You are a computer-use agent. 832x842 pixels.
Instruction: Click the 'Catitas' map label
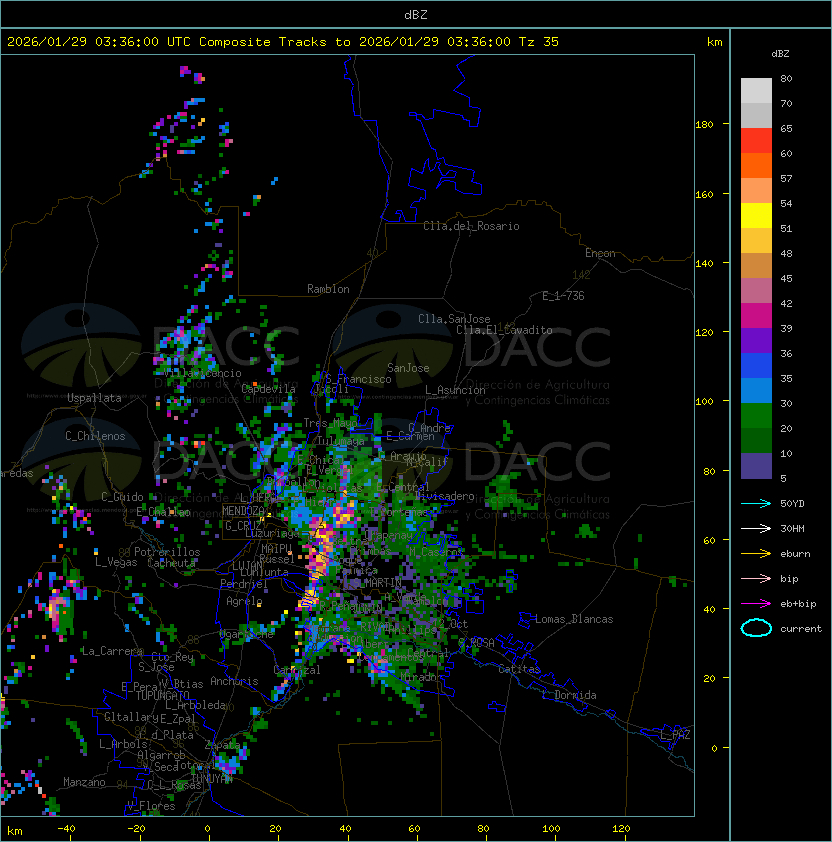pyautogui.click(x=519, y=669)
